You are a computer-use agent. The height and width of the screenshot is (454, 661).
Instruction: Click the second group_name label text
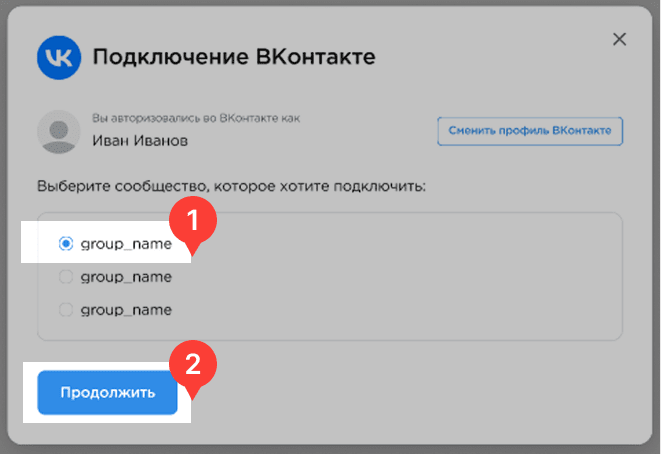[126, 277]
